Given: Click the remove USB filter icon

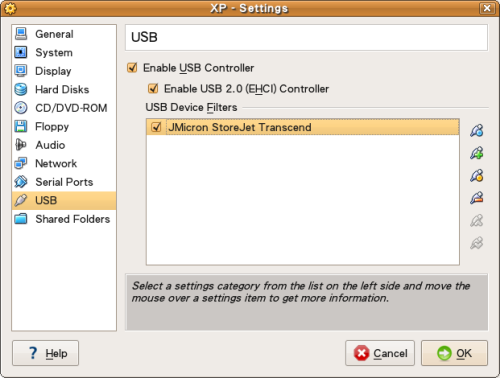Looking at the screenshot, I should pos(477,198).
